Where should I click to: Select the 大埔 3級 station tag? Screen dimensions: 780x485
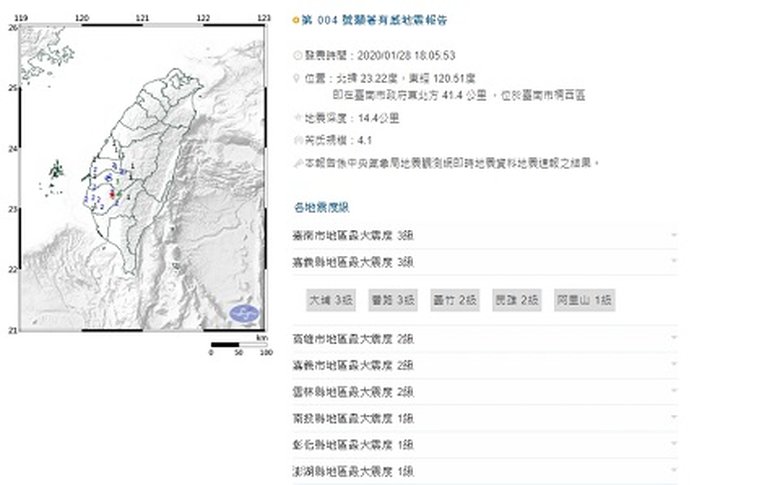331,300
